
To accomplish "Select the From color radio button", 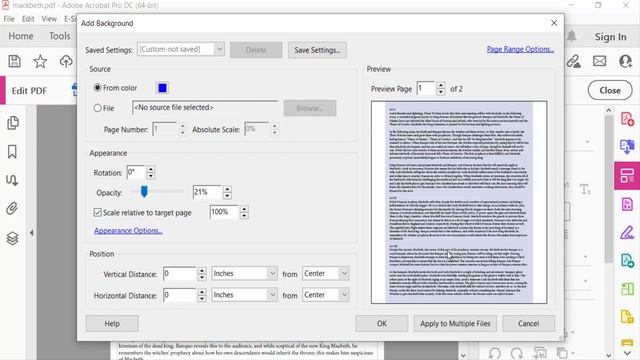I will [98, 88].
